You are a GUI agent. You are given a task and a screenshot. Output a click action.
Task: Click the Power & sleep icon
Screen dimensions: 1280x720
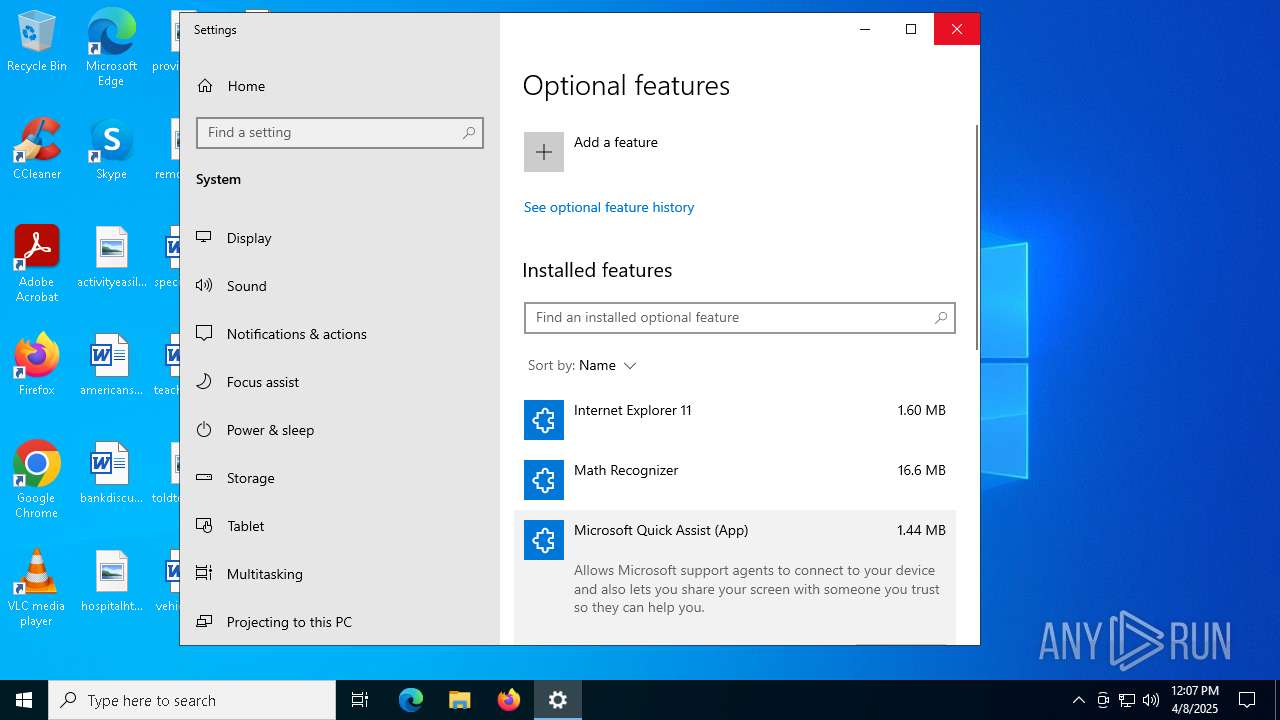(204, 430)
